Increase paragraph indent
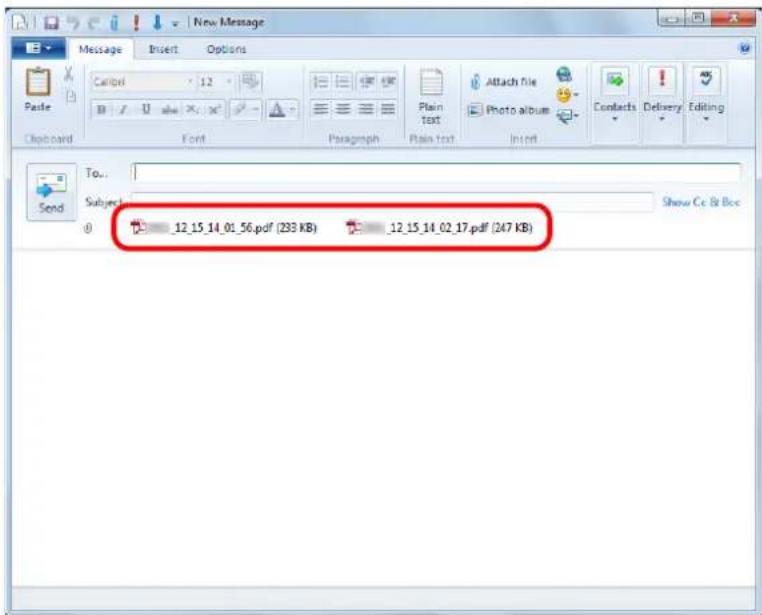762x615 pixels. pyautogui.click(x=388, y=82)
